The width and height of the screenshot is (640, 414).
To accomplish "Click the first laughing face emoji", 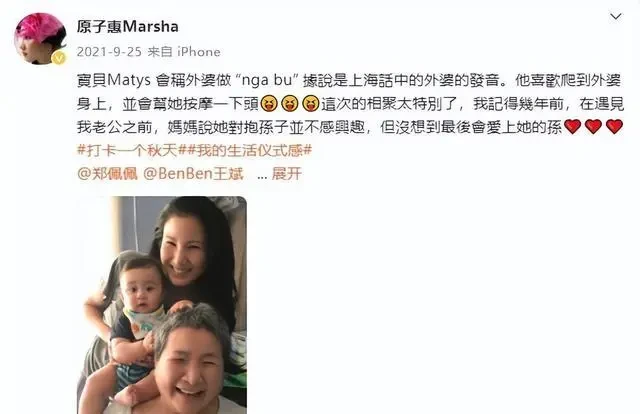I will pos(269,104).
